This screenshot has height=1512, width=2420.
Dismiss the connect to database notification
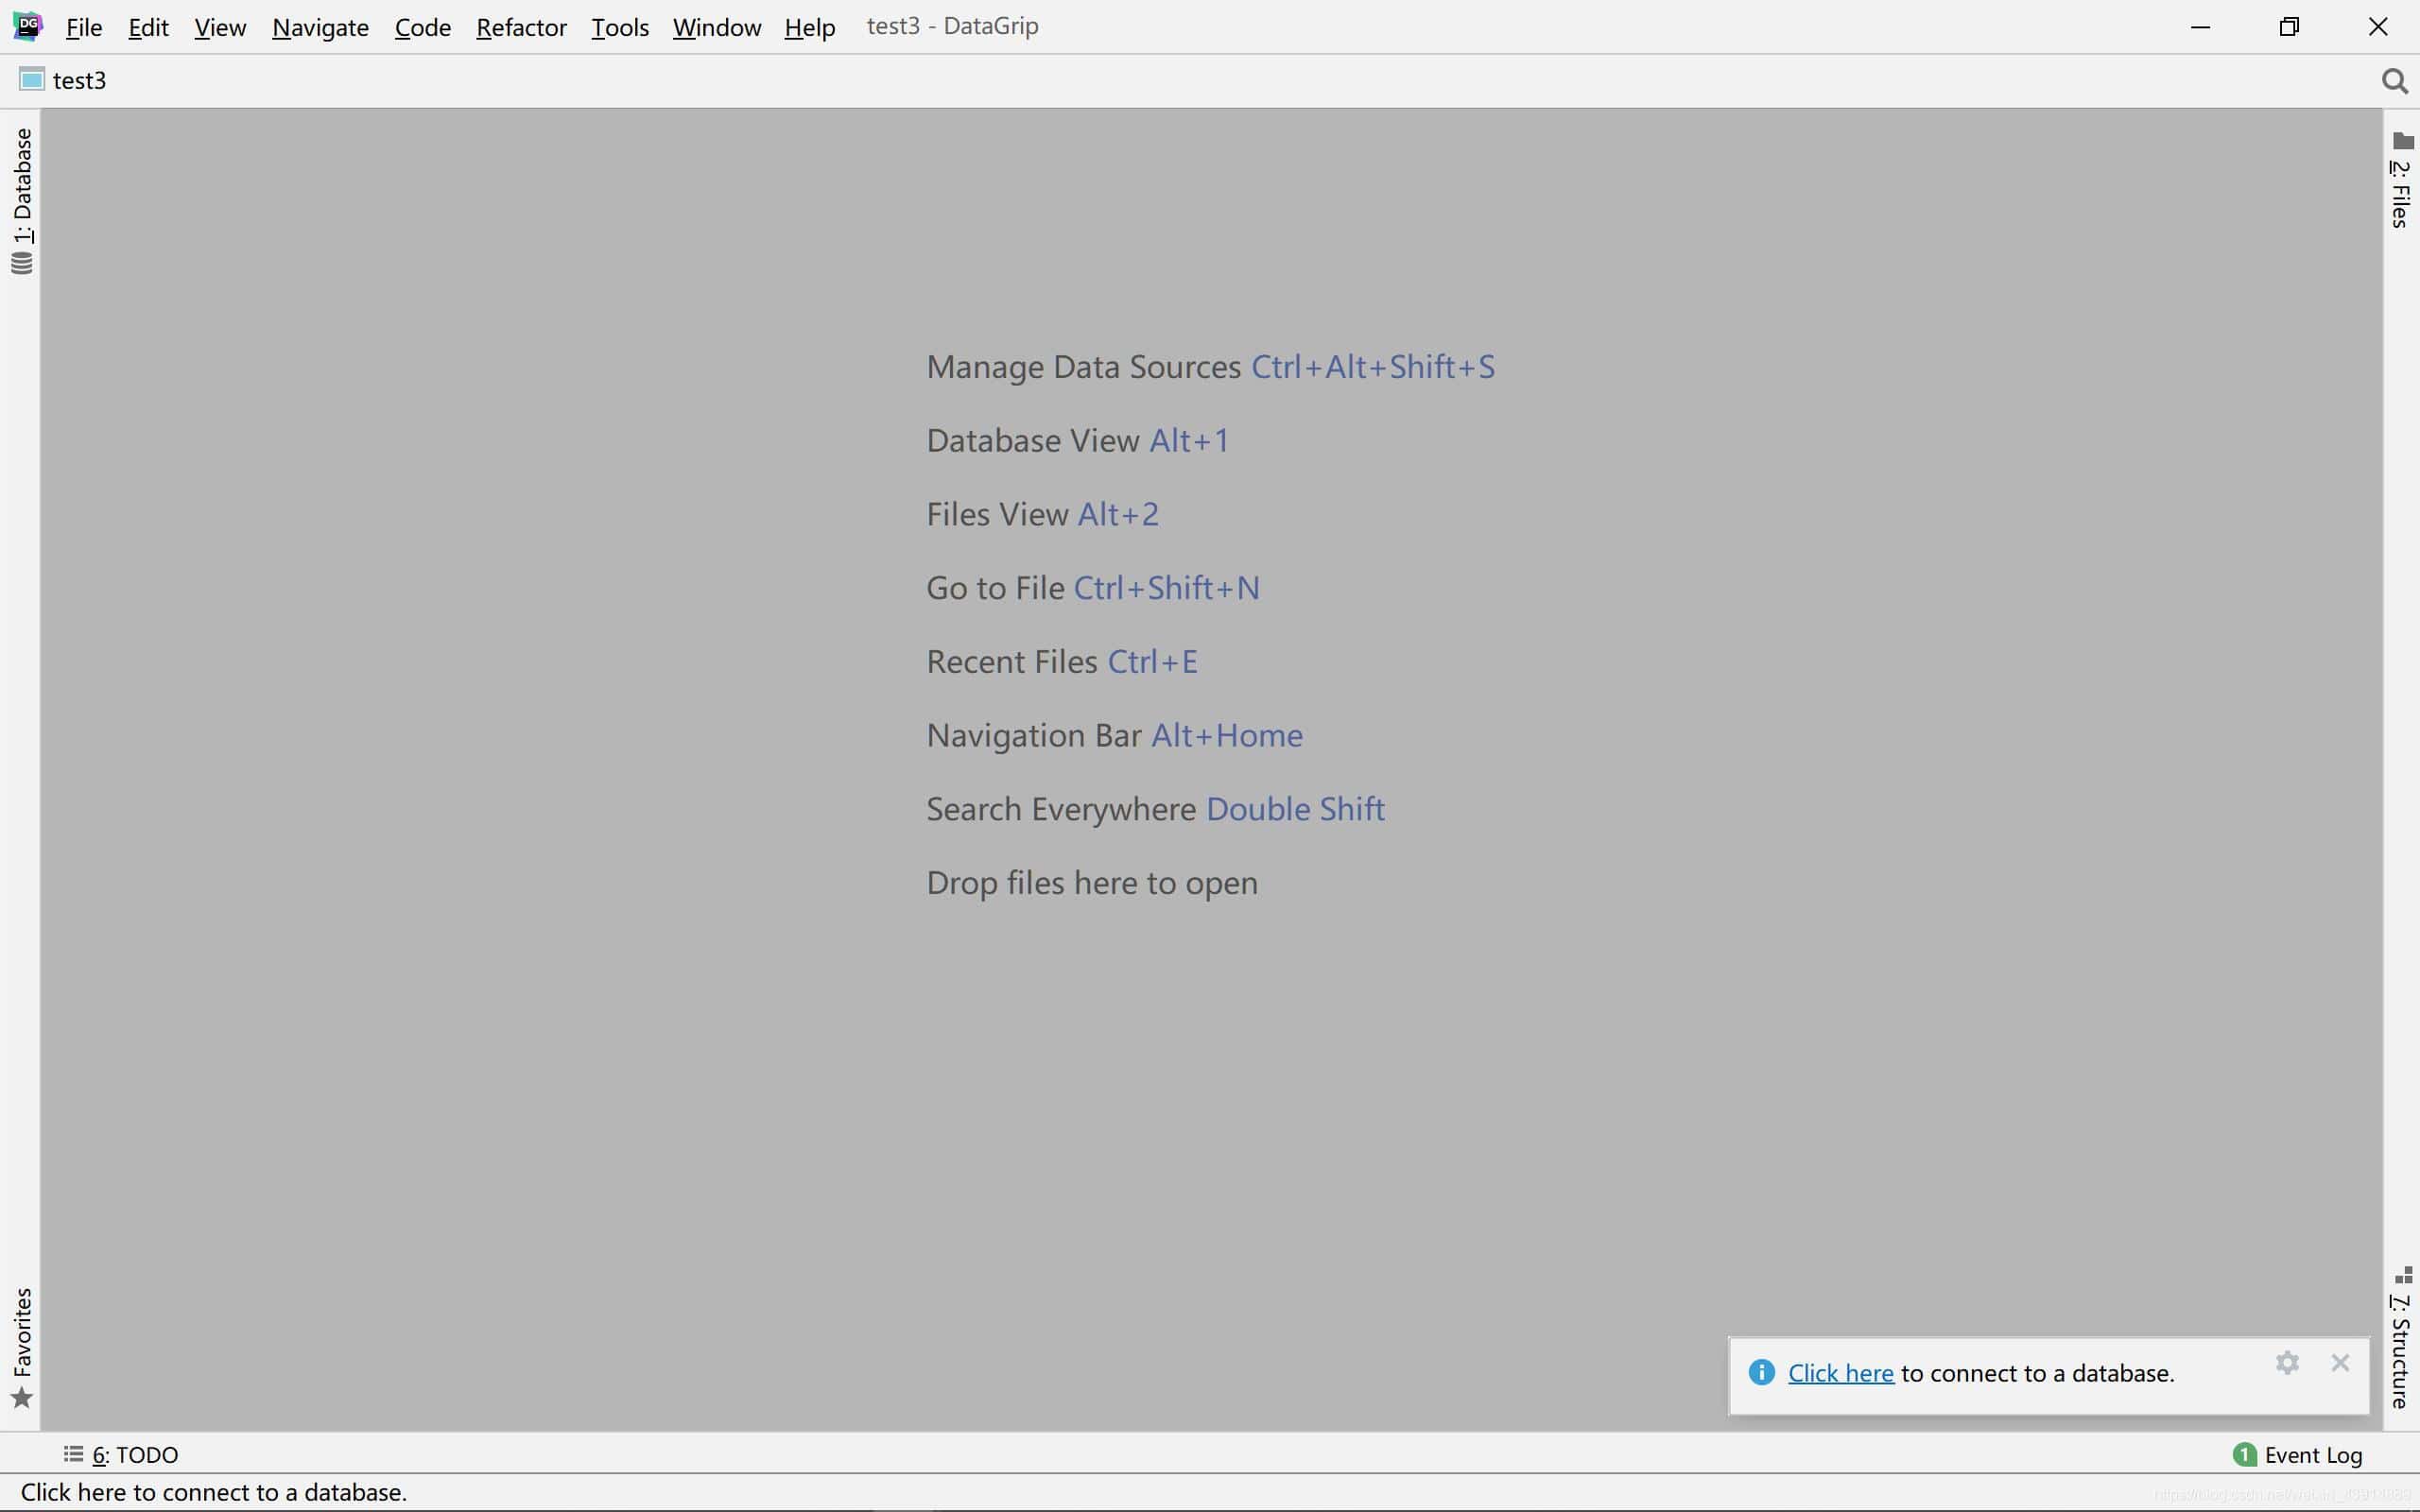tap(2340, 1363)
